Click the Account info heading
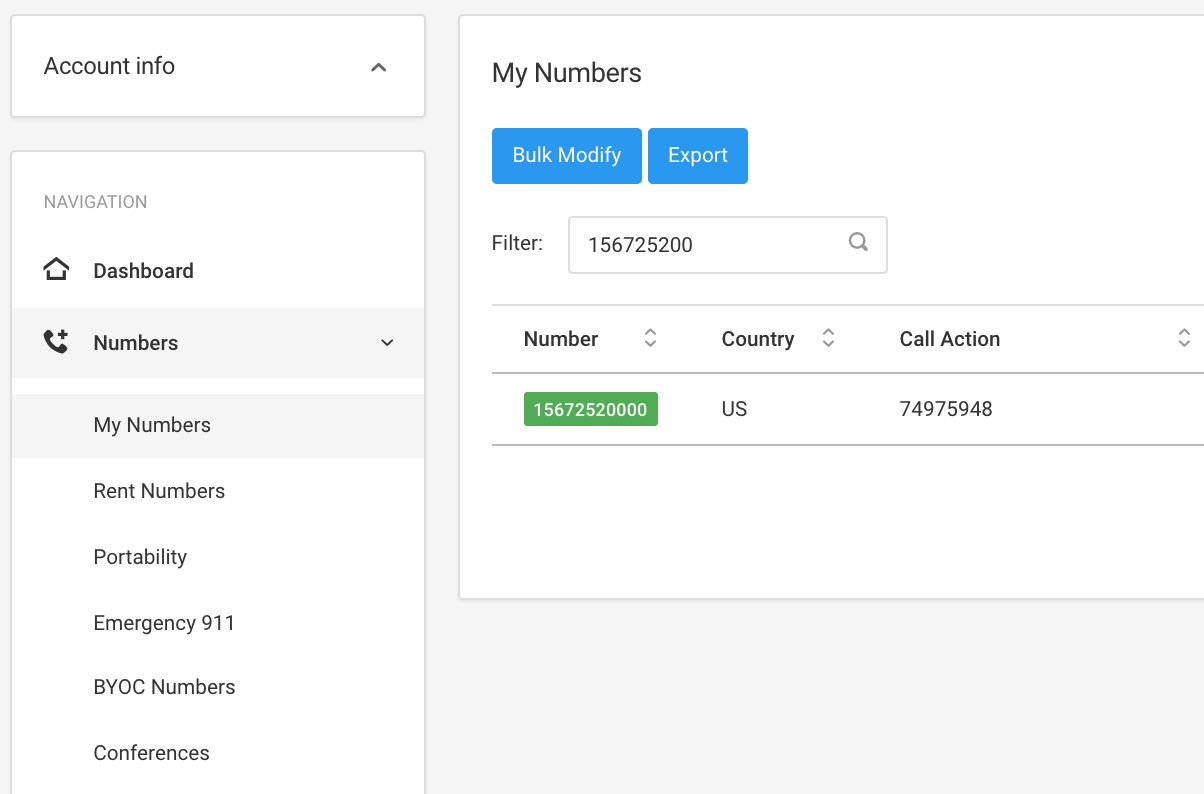Viewport: 1204px width, 794px height. pos(109,66)
